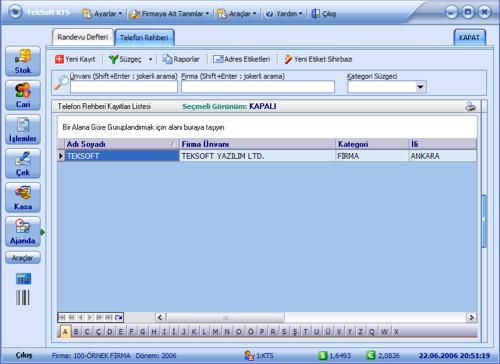This screenshot has height=364, width=500.
Task: Open the Stok module from sidebar
Action: [x=23, y=61]
